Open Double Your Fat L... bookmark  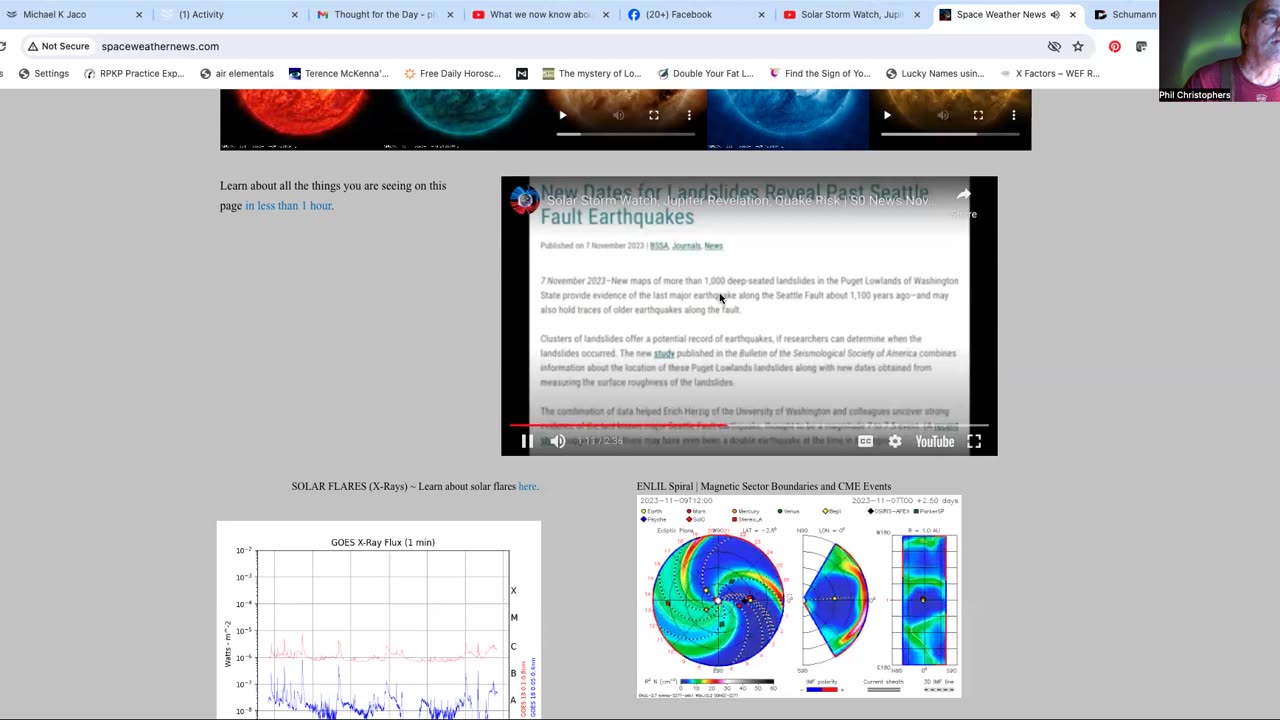coord(706,73)
